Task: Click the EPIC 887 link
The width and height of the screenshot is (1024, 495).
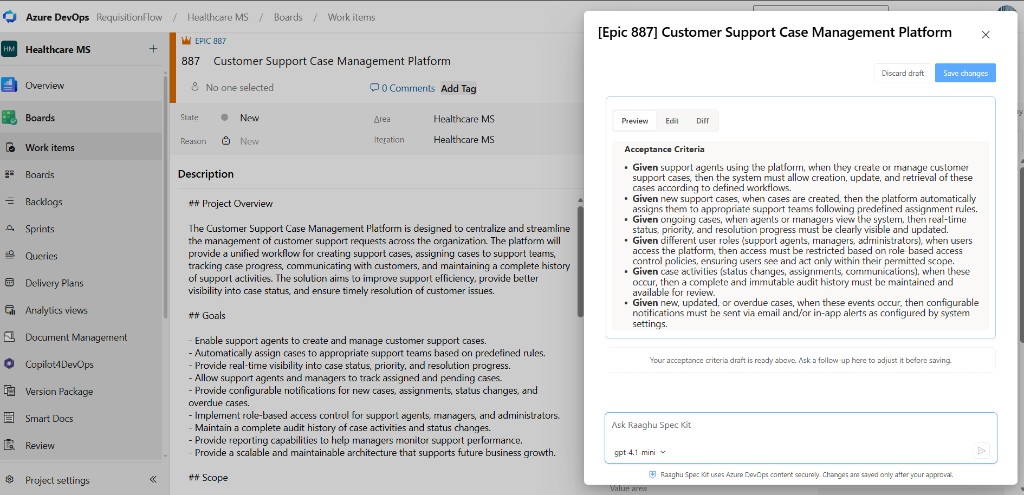Action: click(210, 40)
